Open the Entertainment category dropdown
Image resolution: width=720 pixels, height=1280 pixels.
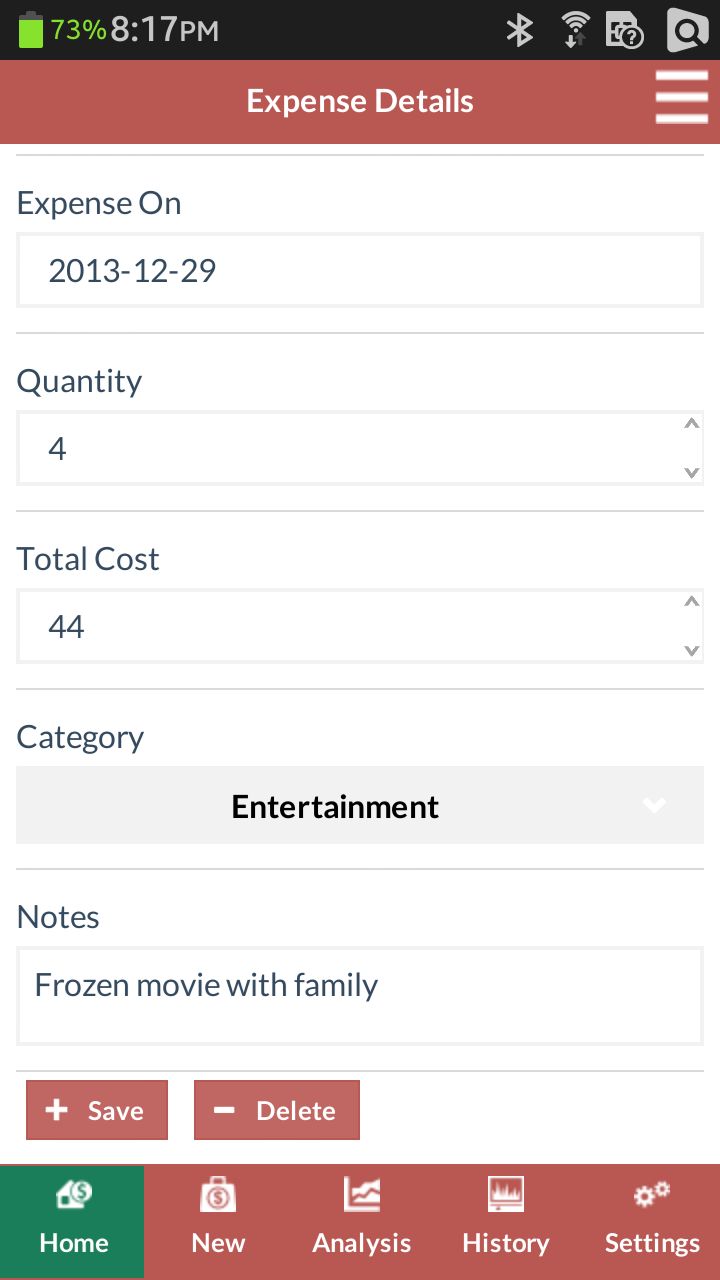point(360,806)
